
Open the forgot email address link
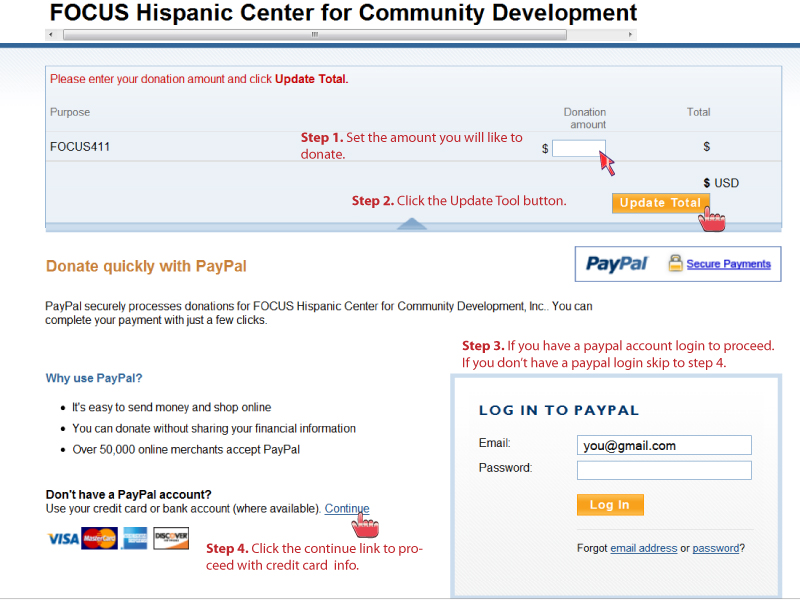tap(643, 548)
